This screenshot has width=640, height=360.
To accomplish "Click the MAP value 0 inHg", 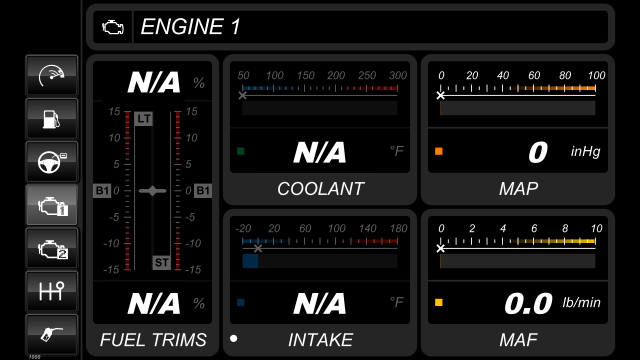I will tap(538, 152).
